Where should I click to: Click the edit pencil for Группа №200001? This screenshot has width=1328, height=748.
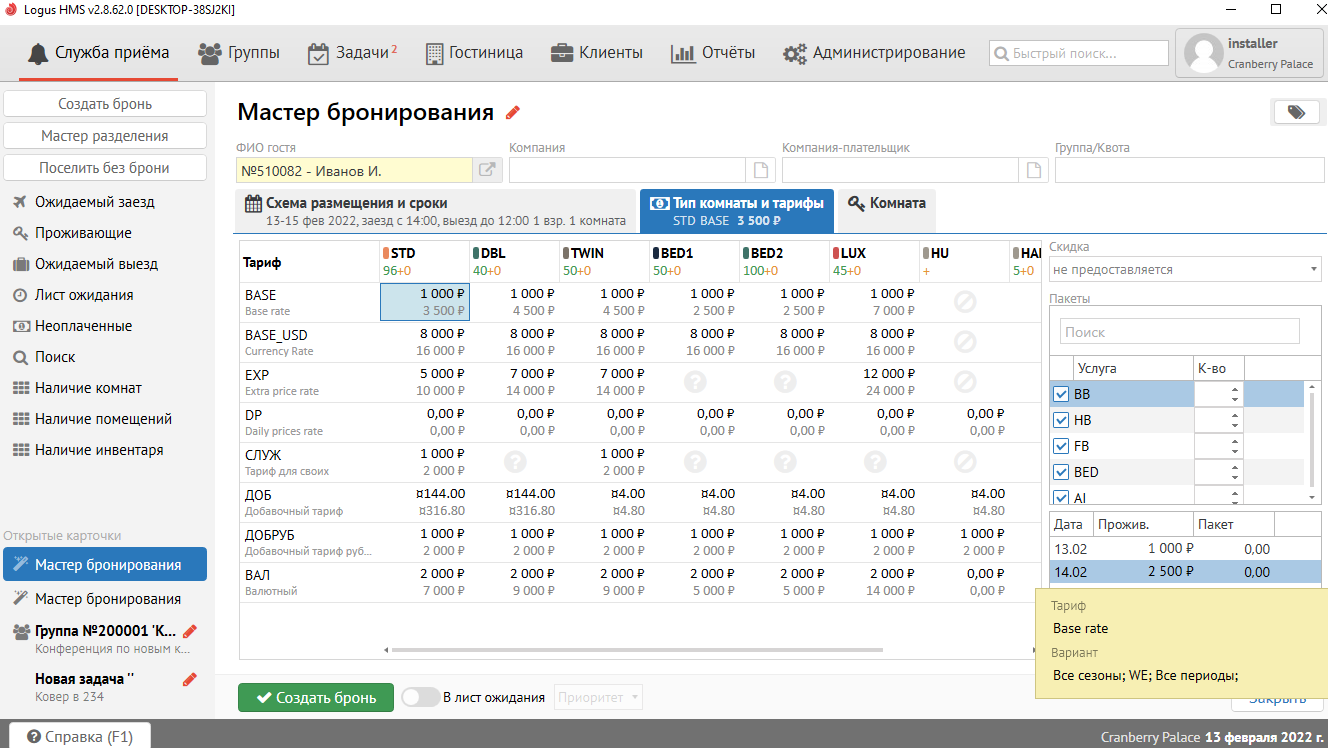click(190, 631)
